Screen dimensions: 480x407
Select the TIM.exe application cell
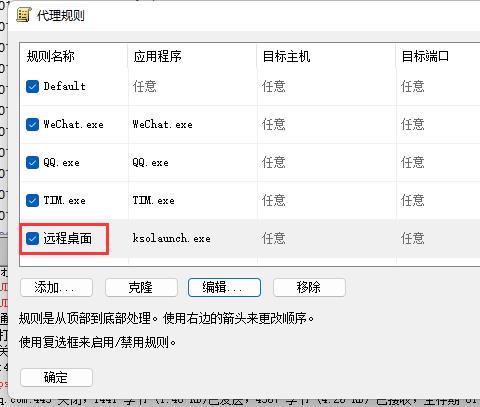point(154,200)
